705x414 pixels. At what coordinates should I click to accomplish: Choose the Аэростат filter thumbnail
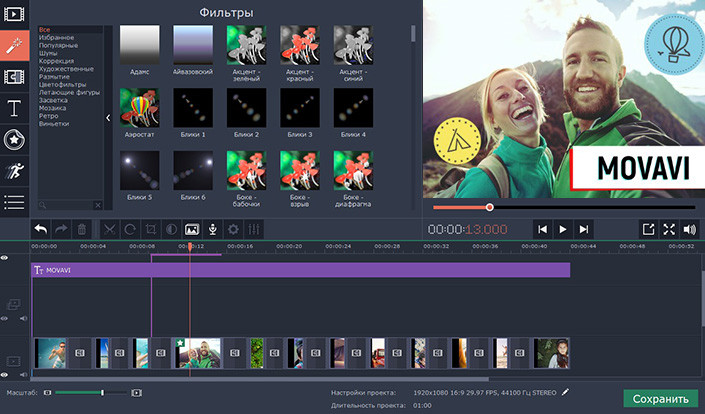(x=139, y=108)
